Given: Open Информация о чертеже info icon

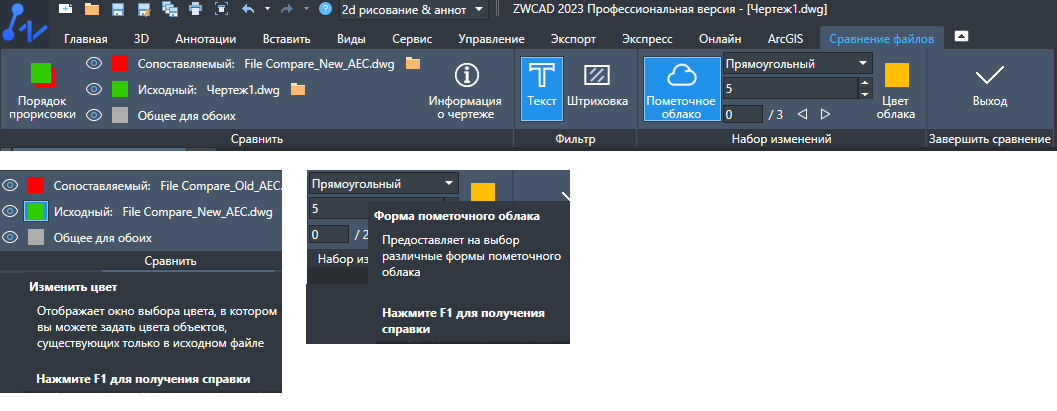Looking at the screenshot, I should point(464,75).
